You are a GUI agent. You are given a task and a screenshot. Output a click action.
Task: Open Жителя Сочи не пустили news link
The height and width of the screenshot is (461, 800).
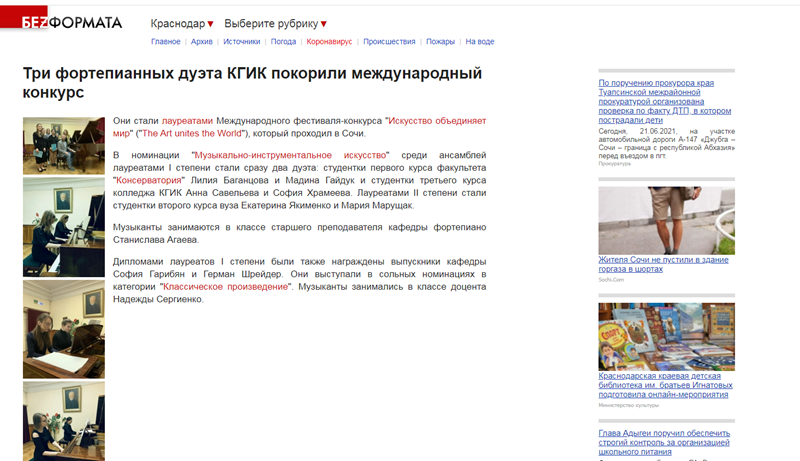click(663, 264)
